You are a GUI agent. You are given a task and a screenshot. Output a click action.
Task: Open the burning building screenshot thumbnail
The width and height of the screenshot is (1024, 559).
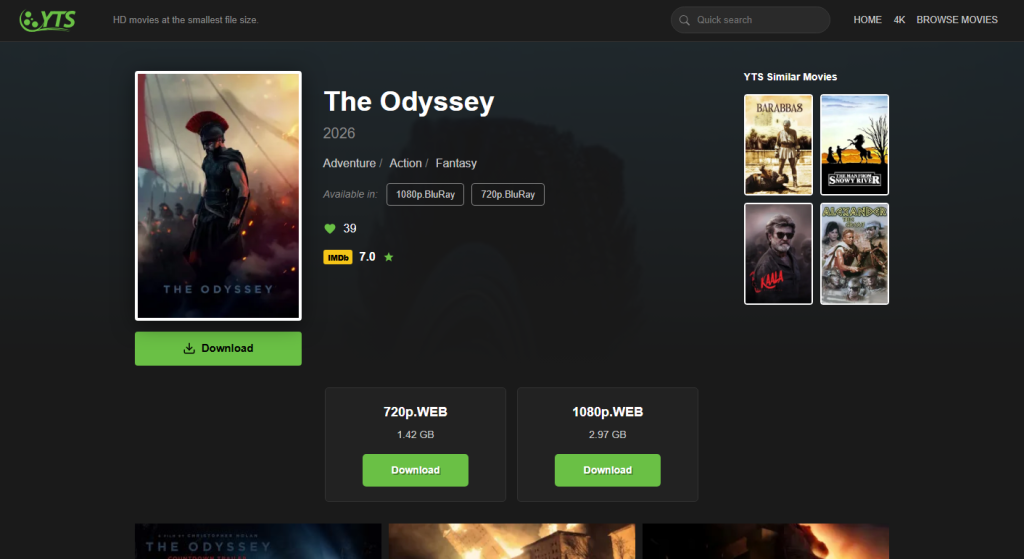click(512, 541)
